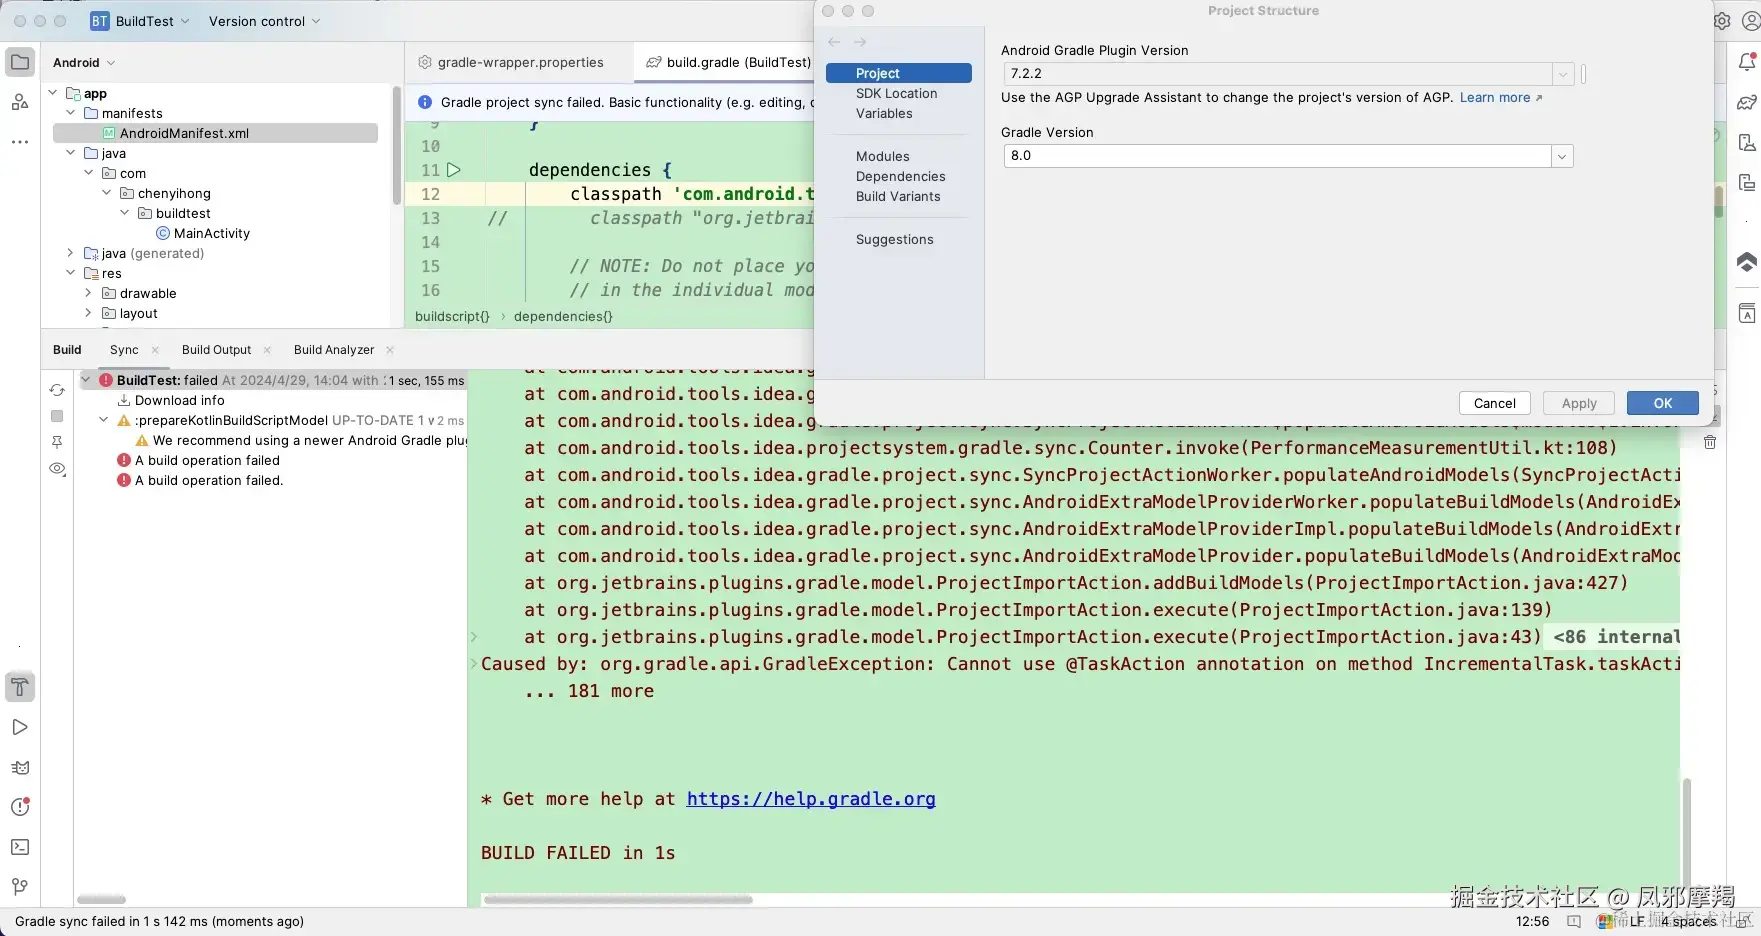Image resolution: width=1761 pixels, height=936 pixels.
Task: Go forward with the Project Structure right arrow
Action: click(860, 42)
